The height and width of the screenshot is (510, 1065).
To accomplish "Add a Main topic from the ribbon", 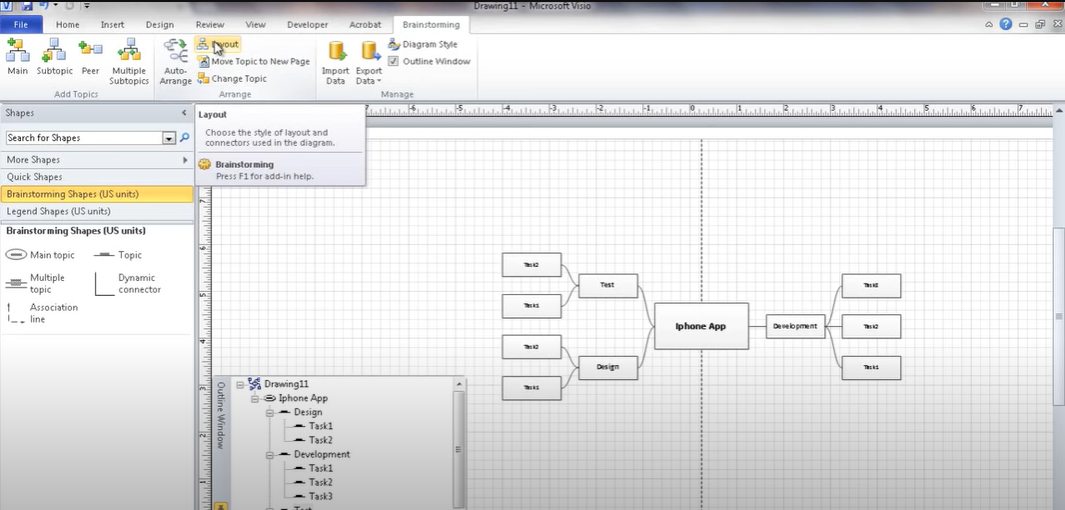I will pyautogui.click(x=18, y=57).
